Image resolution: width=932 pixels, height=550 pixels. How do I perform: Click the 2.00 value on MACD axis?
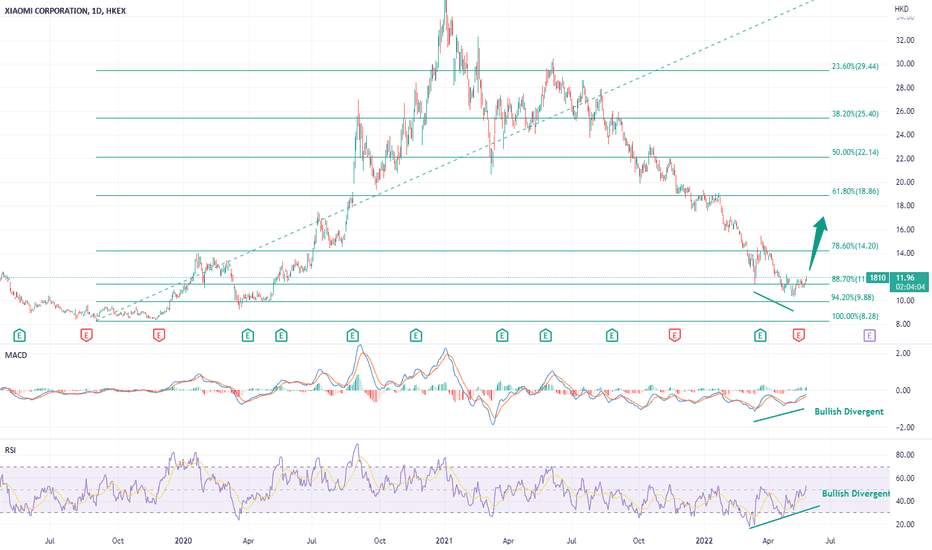click(903, 353)
